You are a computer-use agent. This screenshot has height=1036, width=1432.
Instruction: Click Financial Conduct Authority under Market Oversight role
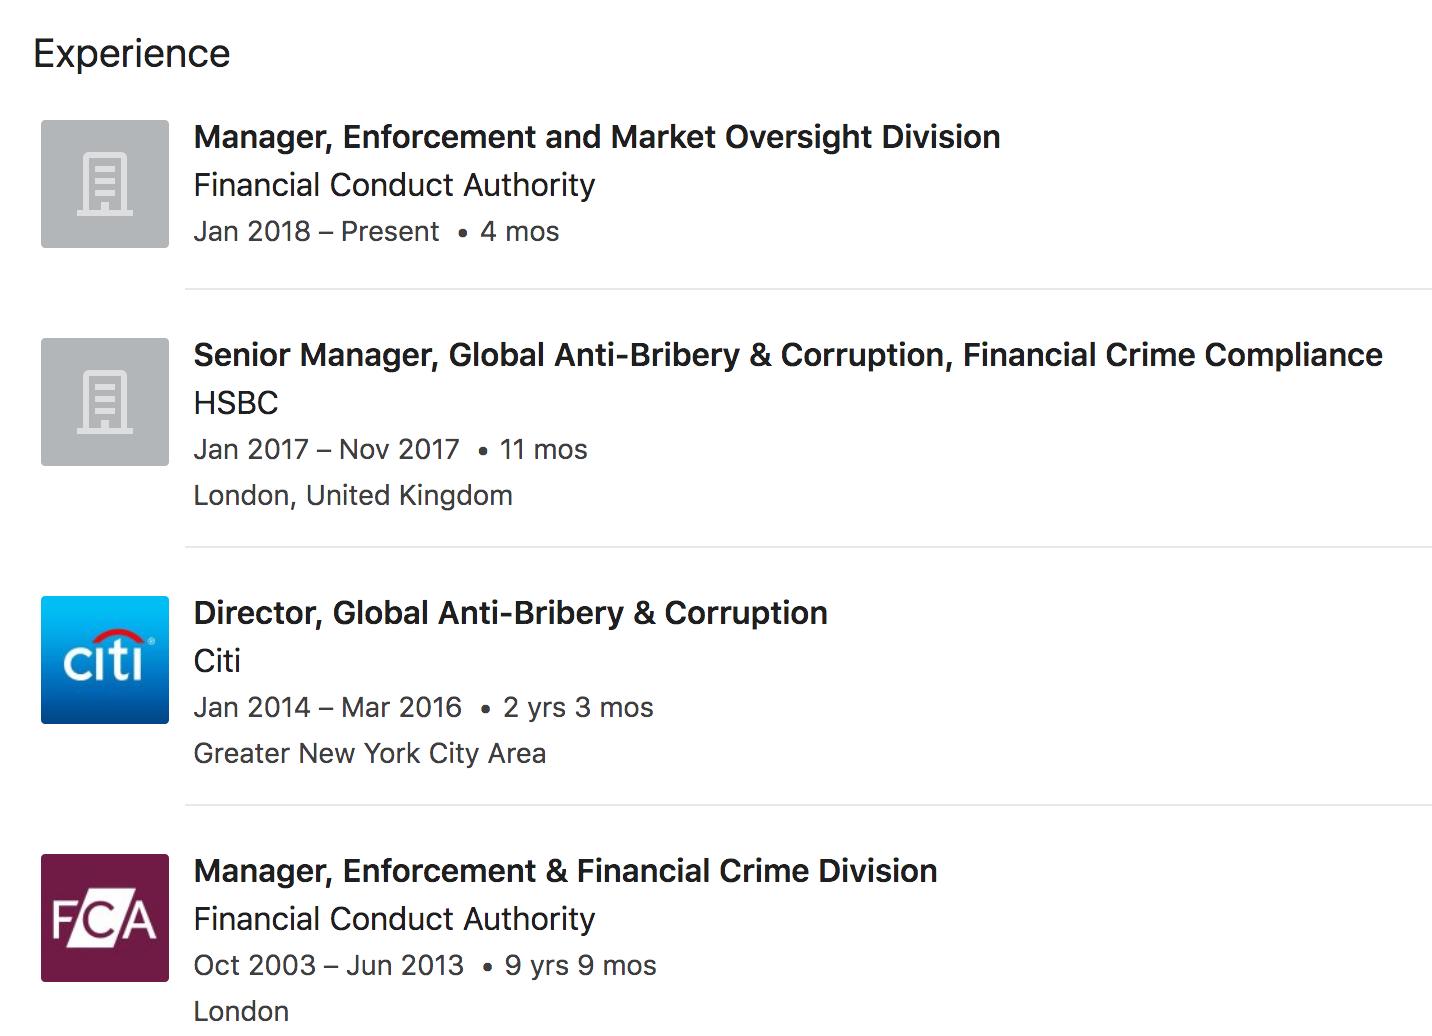[395, 185]
